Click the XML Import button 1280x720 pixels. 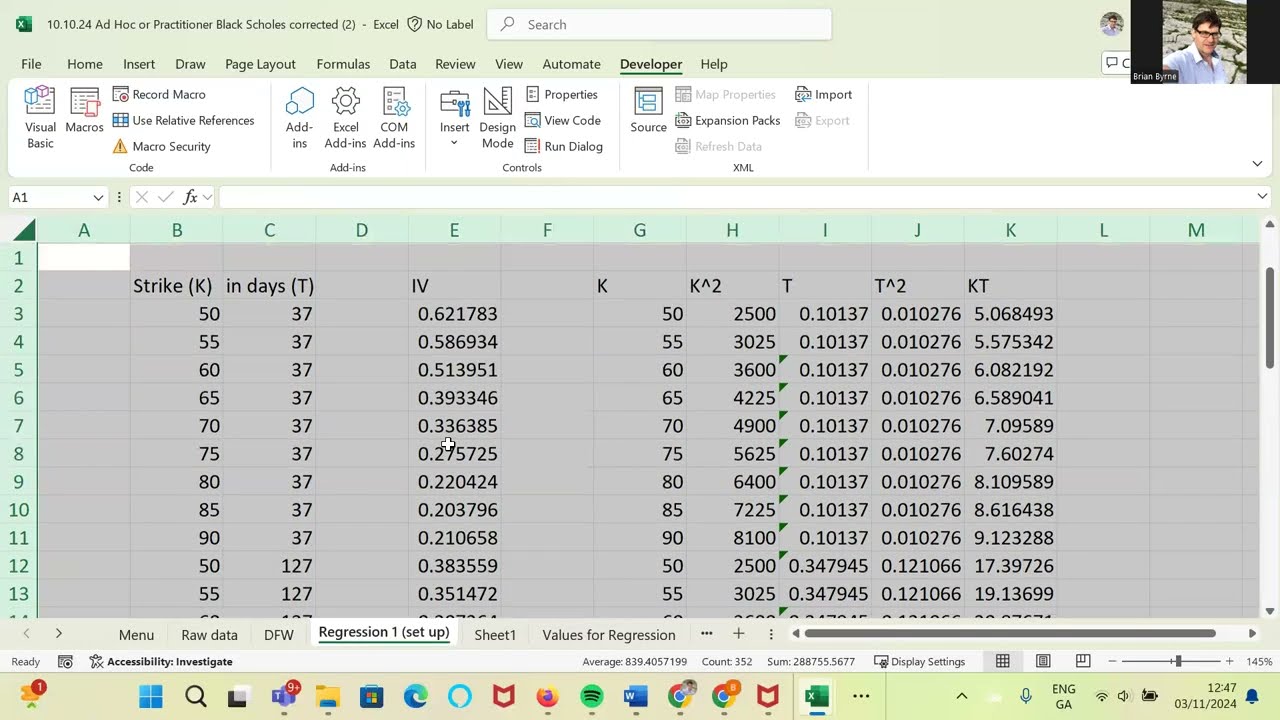[824, 94]
